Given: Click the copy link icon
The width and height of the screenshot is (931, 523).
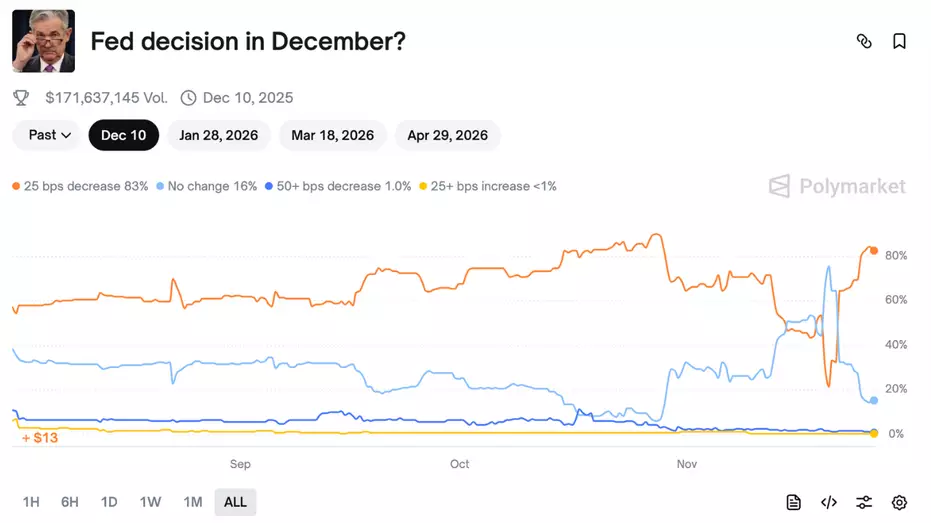Looking at the screenshot, I should (864, 41).
